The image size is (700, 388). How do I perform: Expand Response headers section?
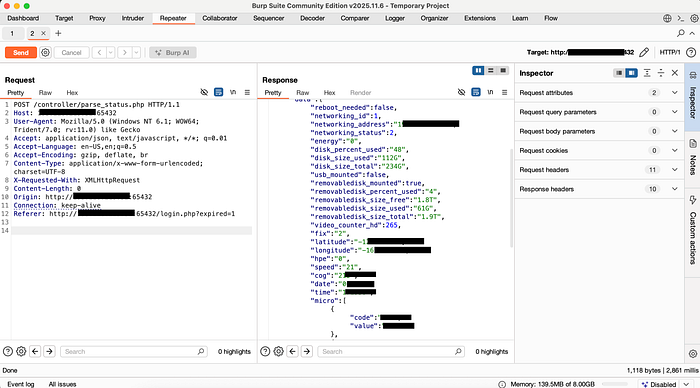pos(675,189)
